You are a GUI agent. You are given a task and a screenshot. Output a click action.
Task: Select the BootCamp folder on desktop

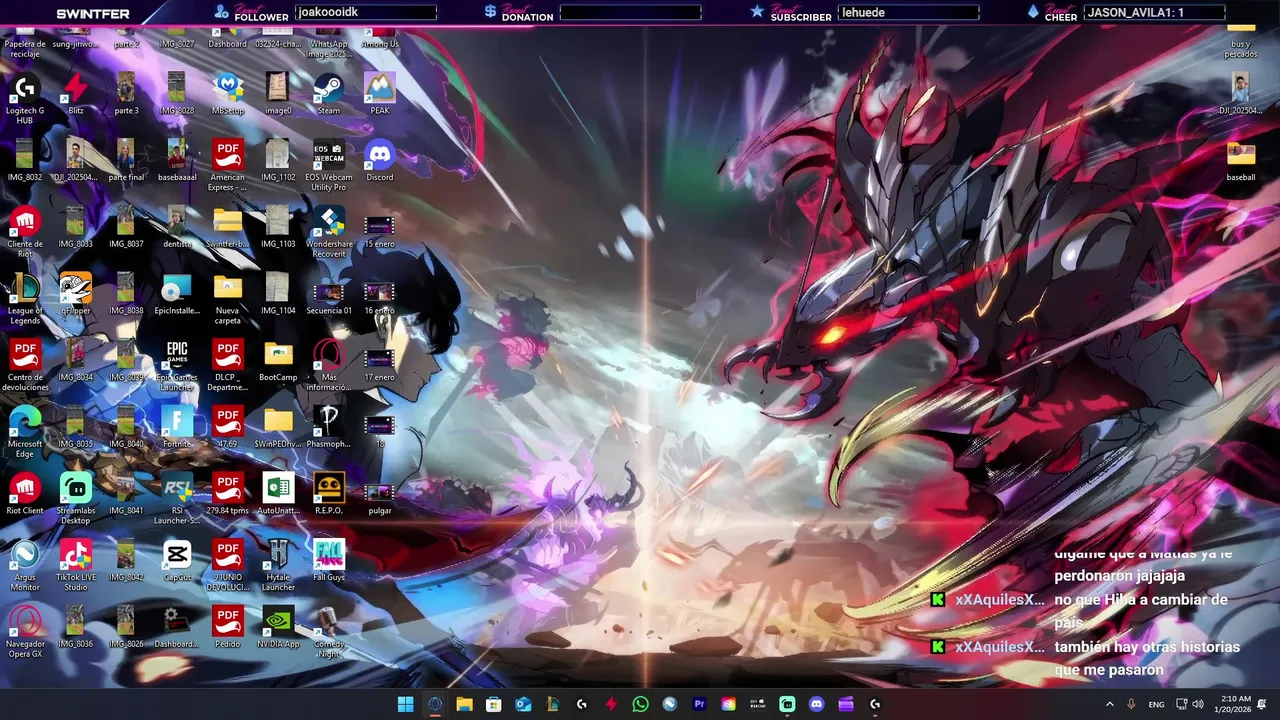point(278,362)
